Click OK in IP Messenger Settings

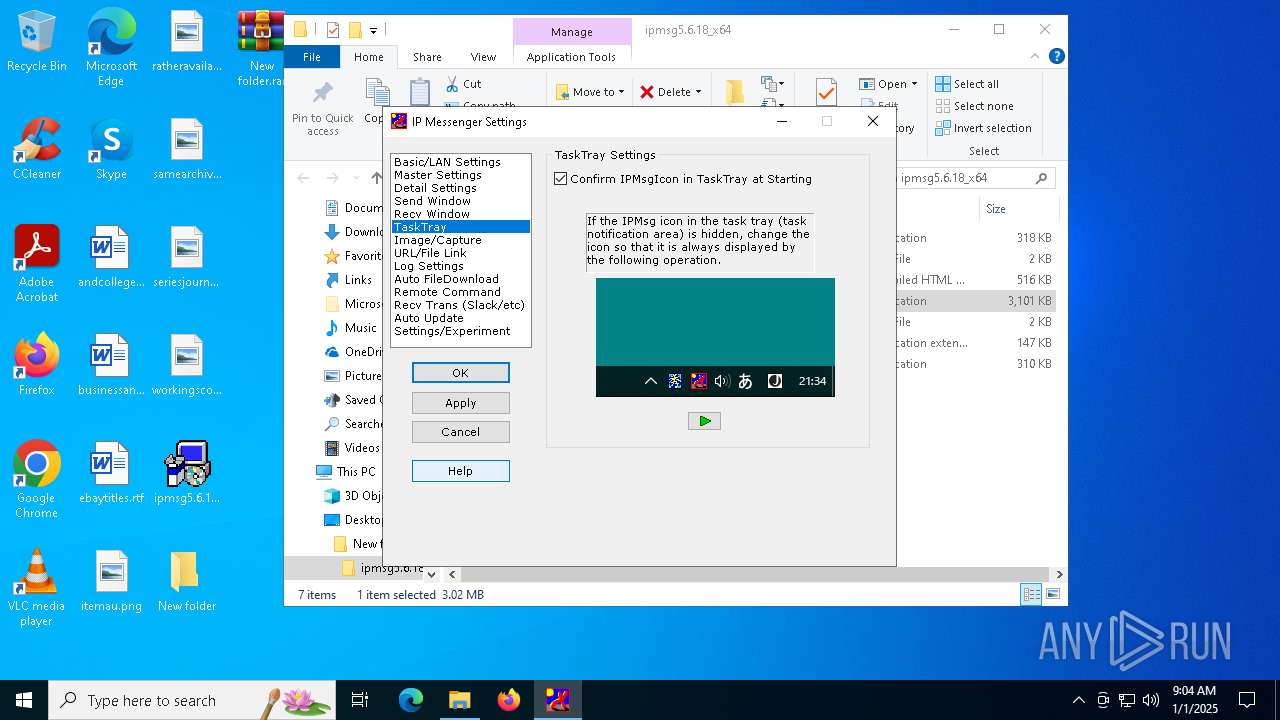tap(460, 372)
